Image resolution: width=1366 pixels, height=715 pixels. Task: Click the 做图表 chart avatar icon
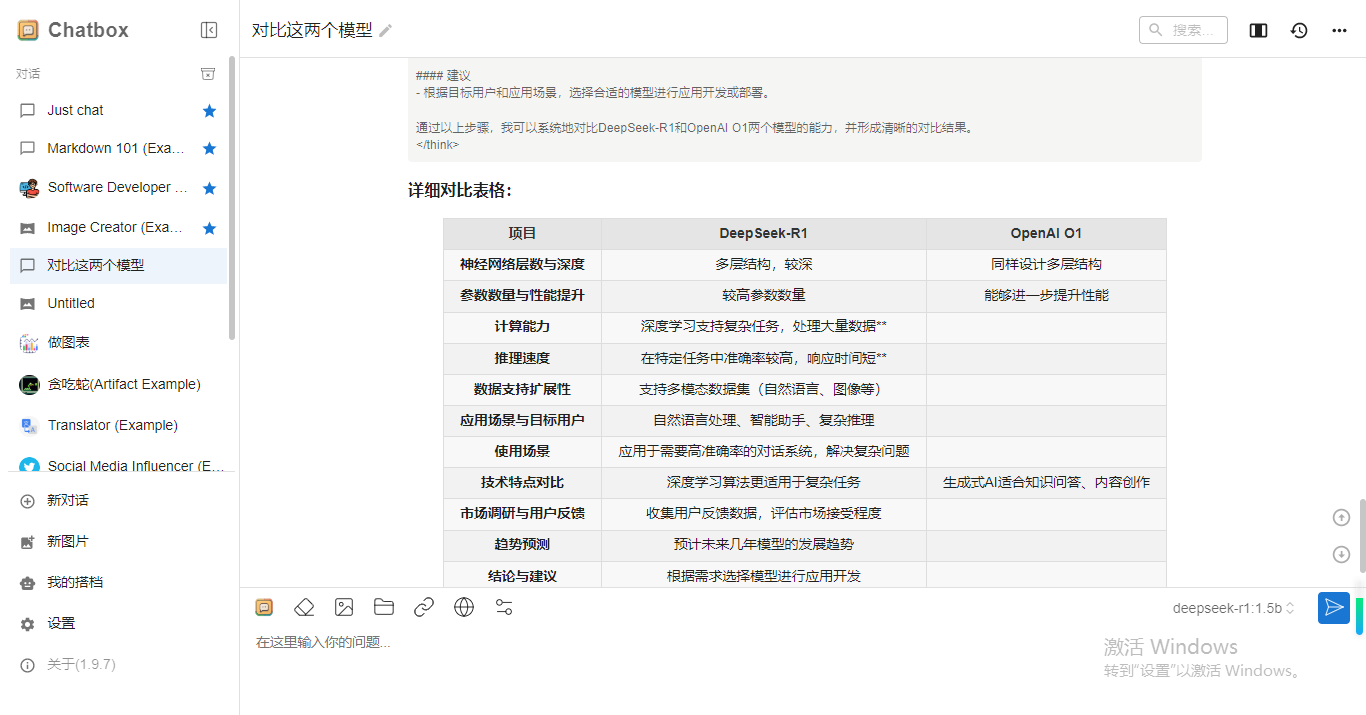point(29,343)
